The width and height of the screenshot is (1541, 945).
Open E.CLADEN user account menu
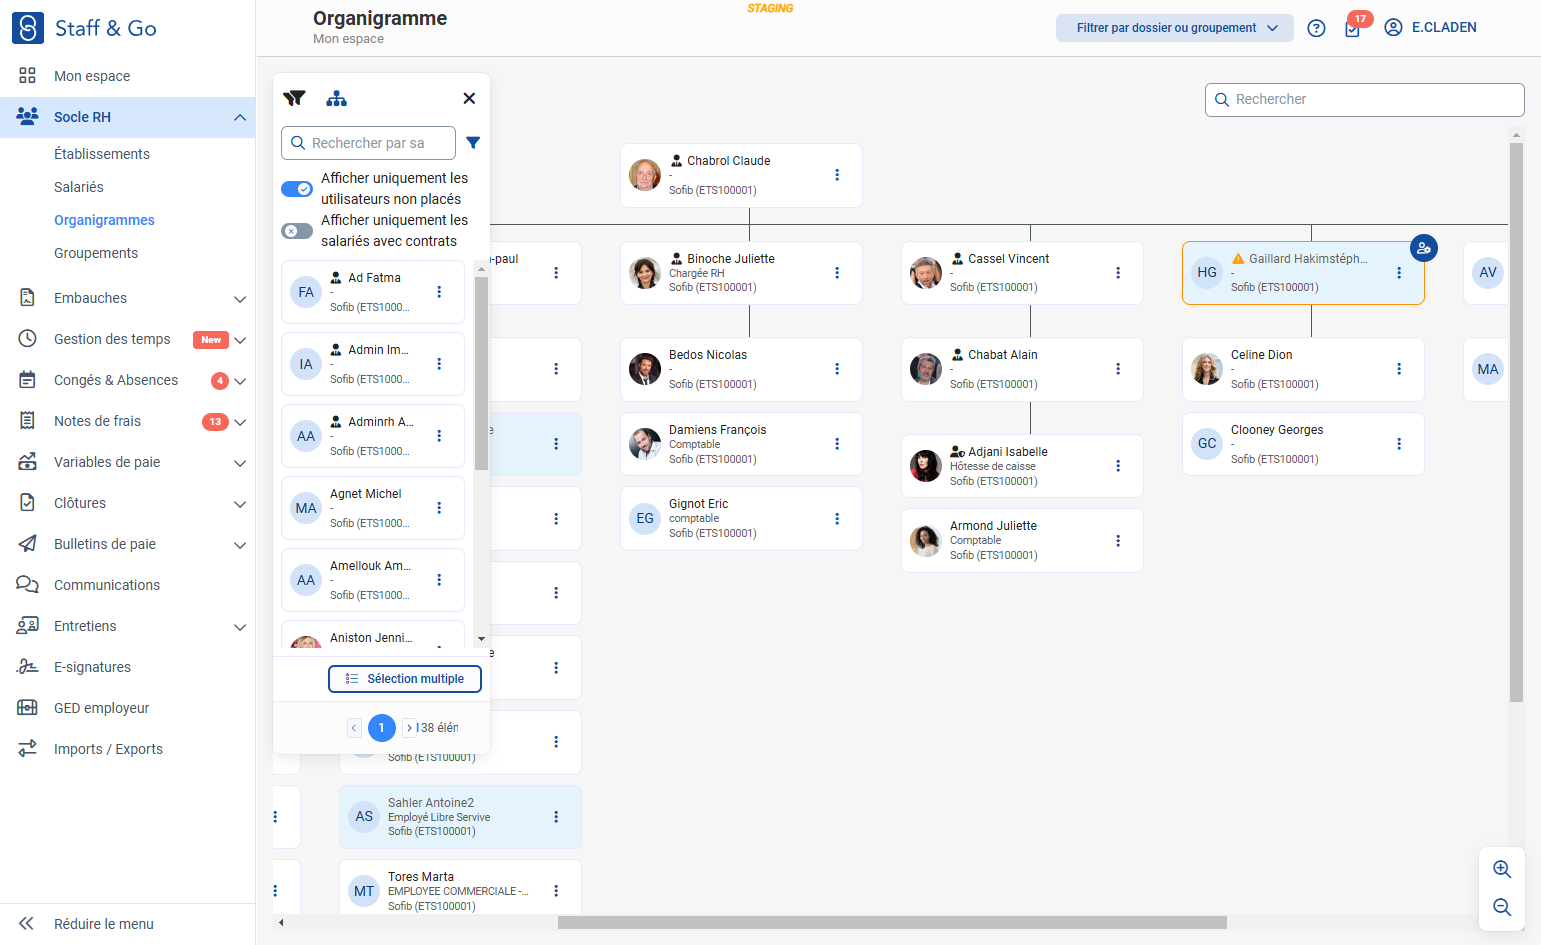coord(1430,28)
